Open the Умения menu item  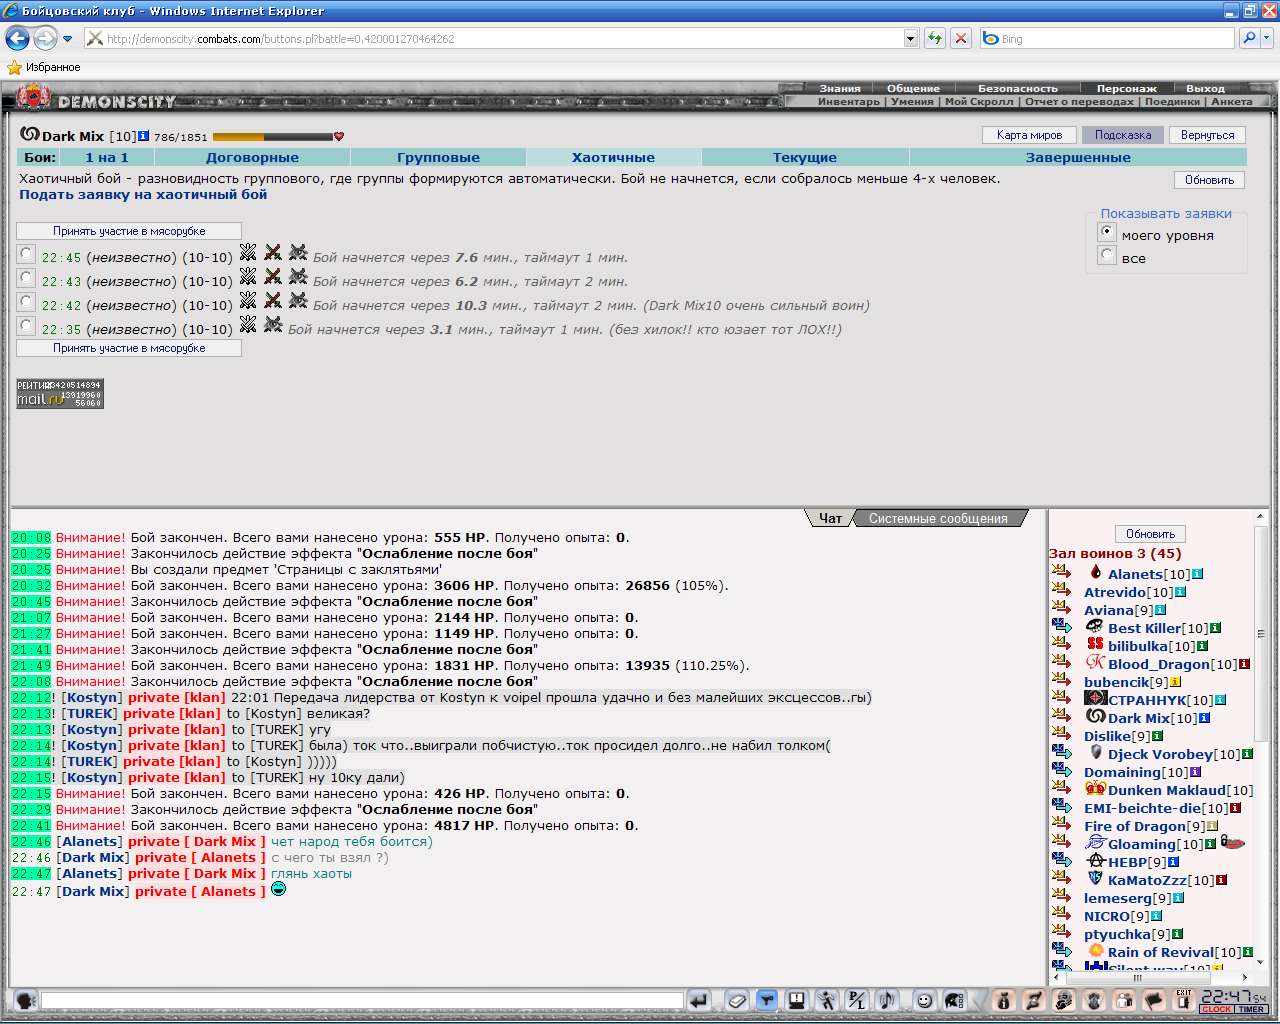pyautogui.click(x=912, y=101)
